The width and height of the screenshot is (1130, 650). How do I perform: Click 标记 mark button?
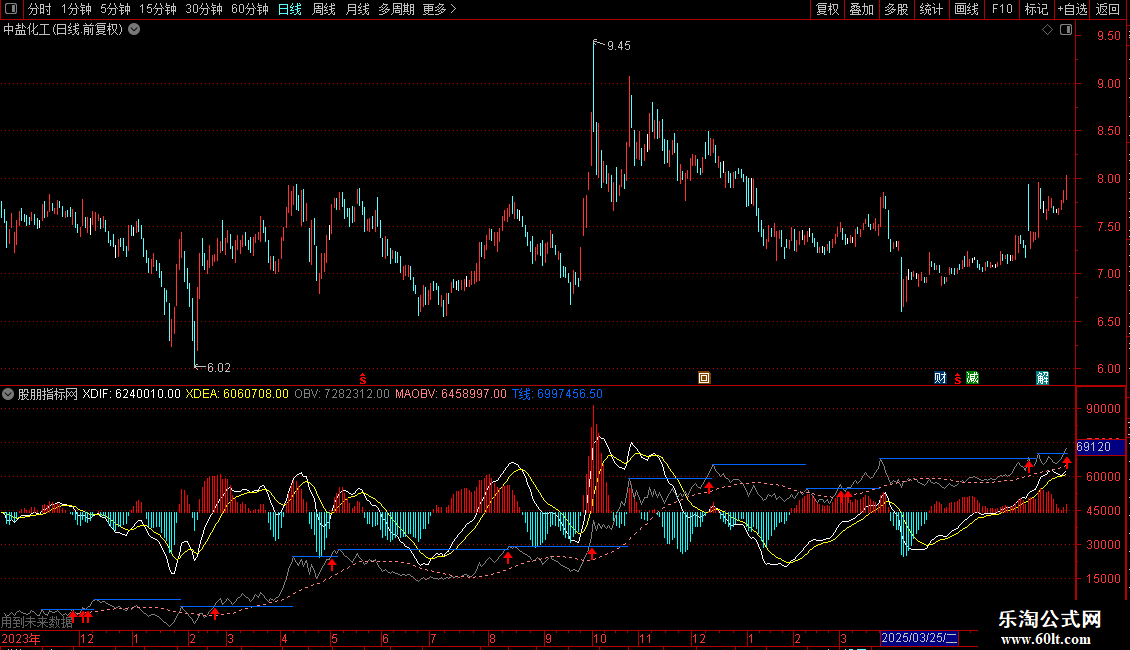pyautogui.click(x=1036, y=9)
